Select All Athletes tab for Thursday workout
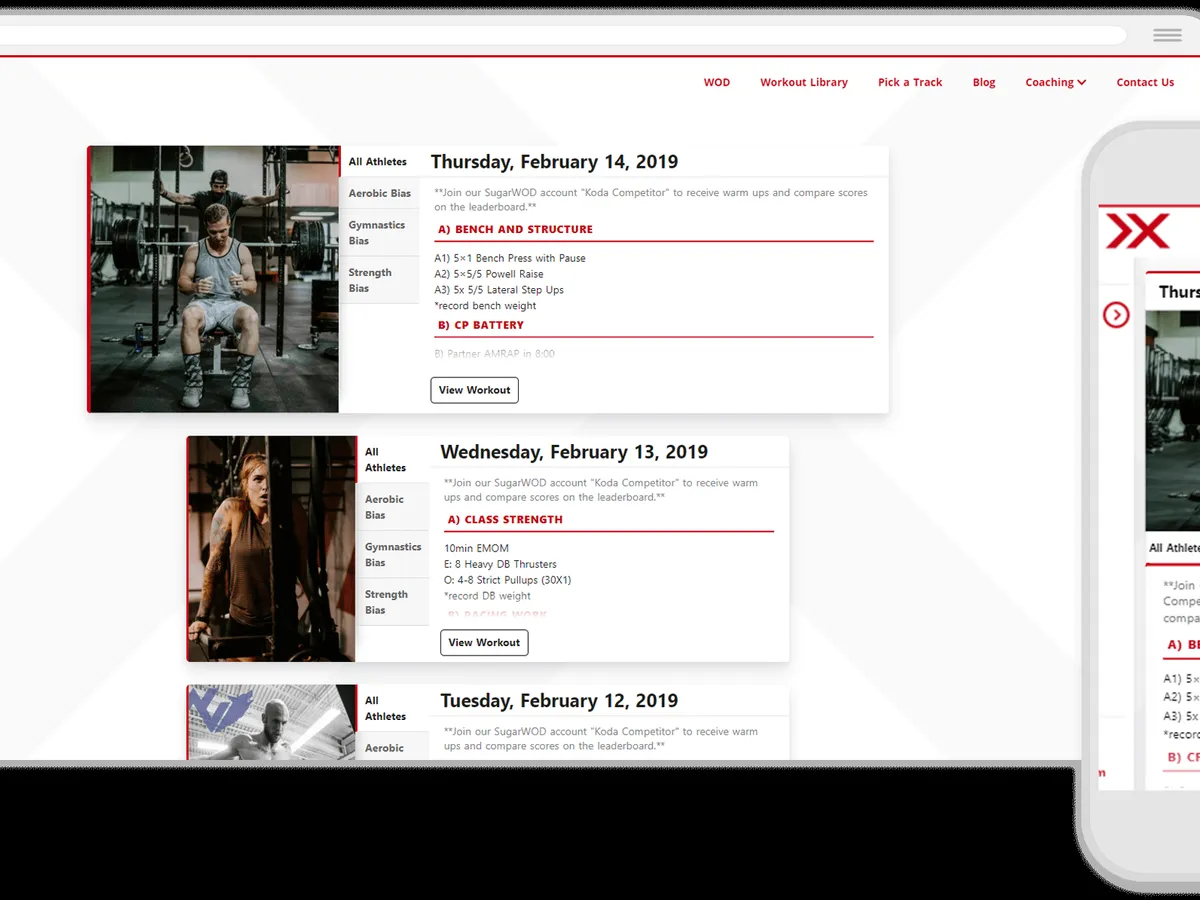The image size is (1200, 900). [x=380, y=162]
